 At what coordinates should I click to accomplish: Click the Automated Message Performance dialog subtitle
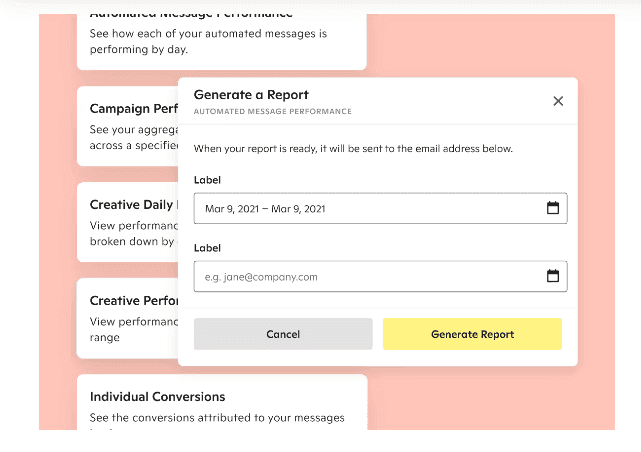coord(272,111)
